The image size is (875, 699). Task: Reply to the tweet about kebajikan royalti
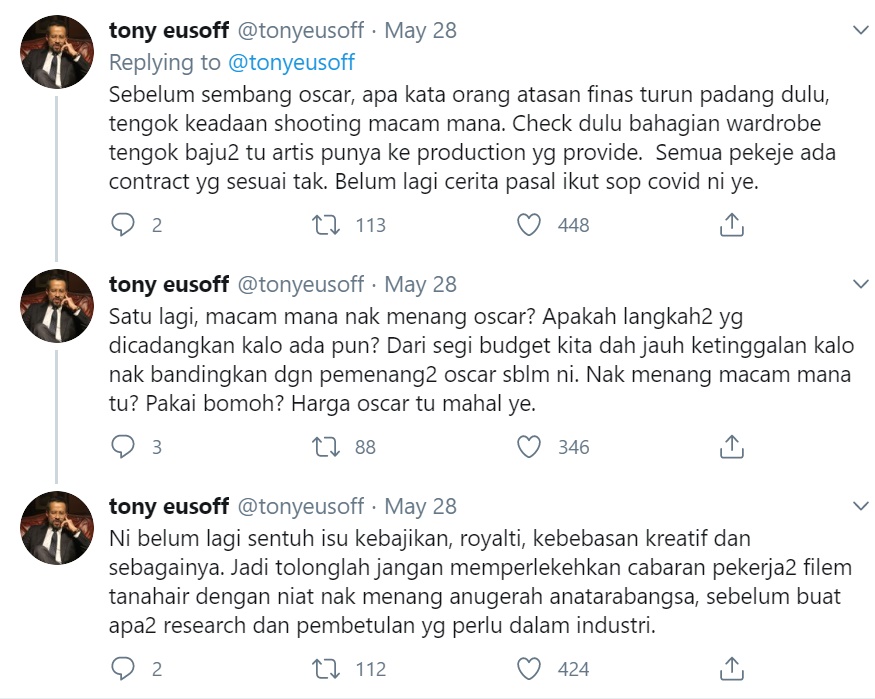[x=123, y=669]
